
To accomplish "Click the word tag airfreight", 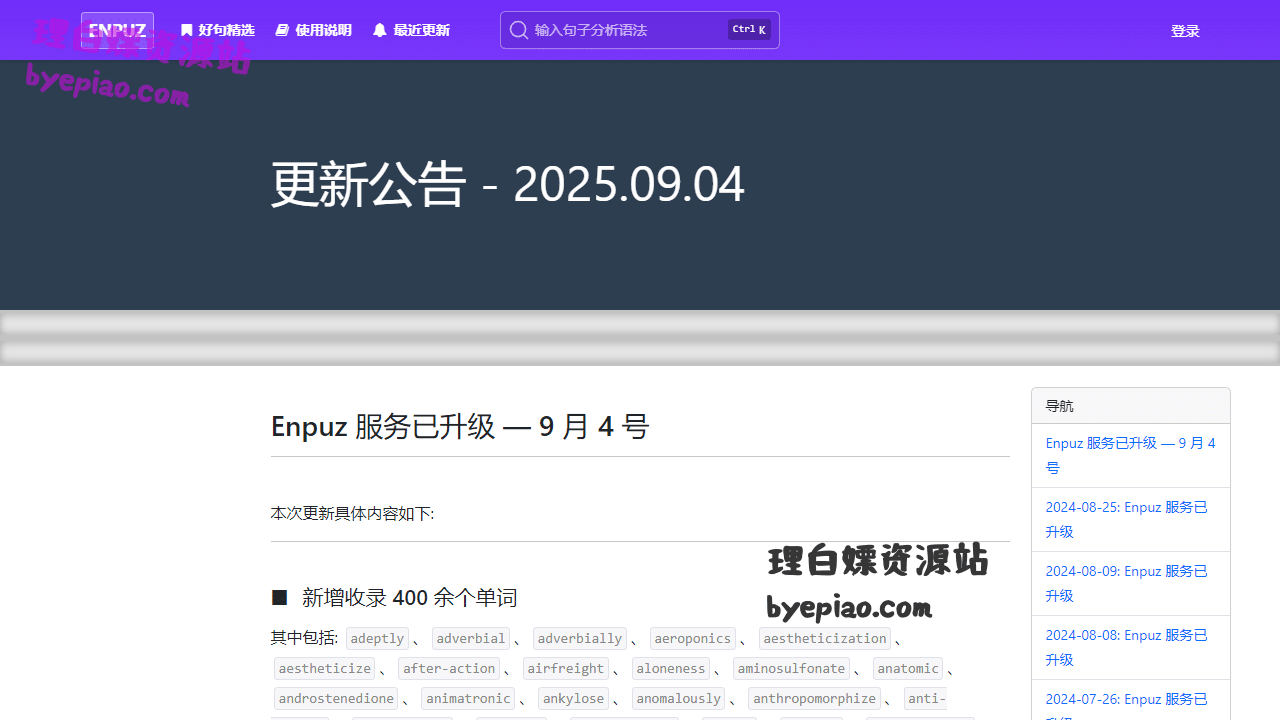I will (566, 669).
